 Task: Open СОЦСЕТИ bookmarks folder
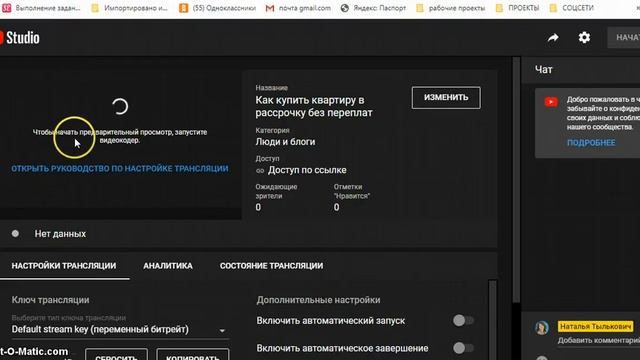(x=571, y=8)
